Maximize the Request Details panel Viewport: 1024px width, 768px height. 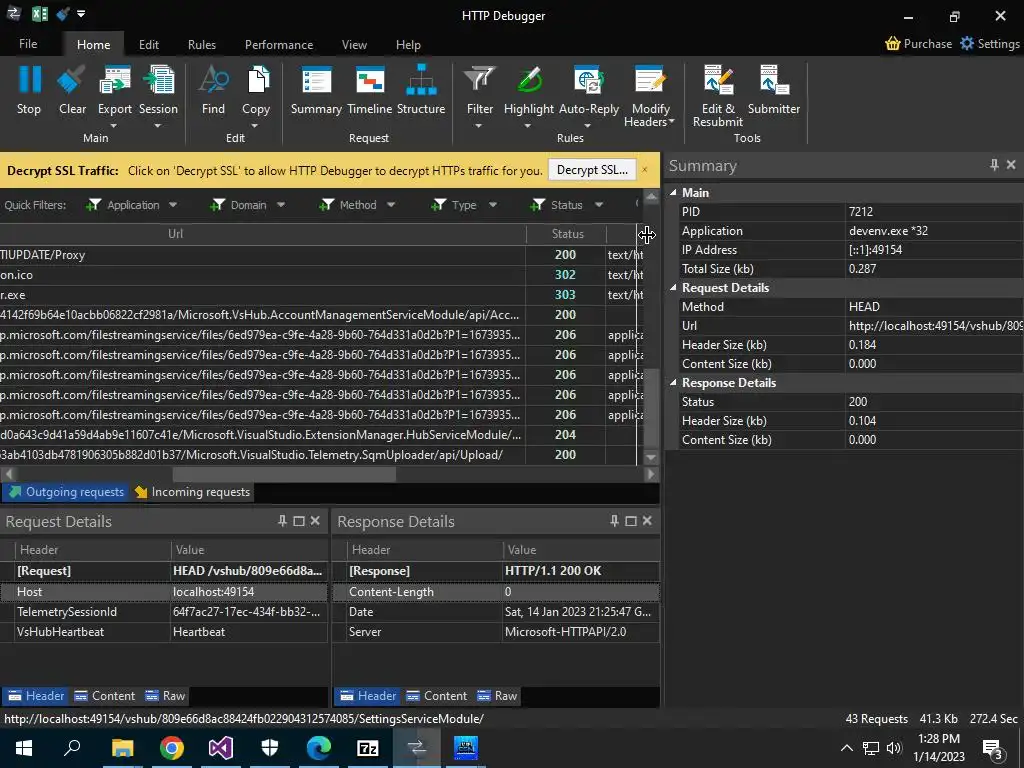[x=299, y=521]
